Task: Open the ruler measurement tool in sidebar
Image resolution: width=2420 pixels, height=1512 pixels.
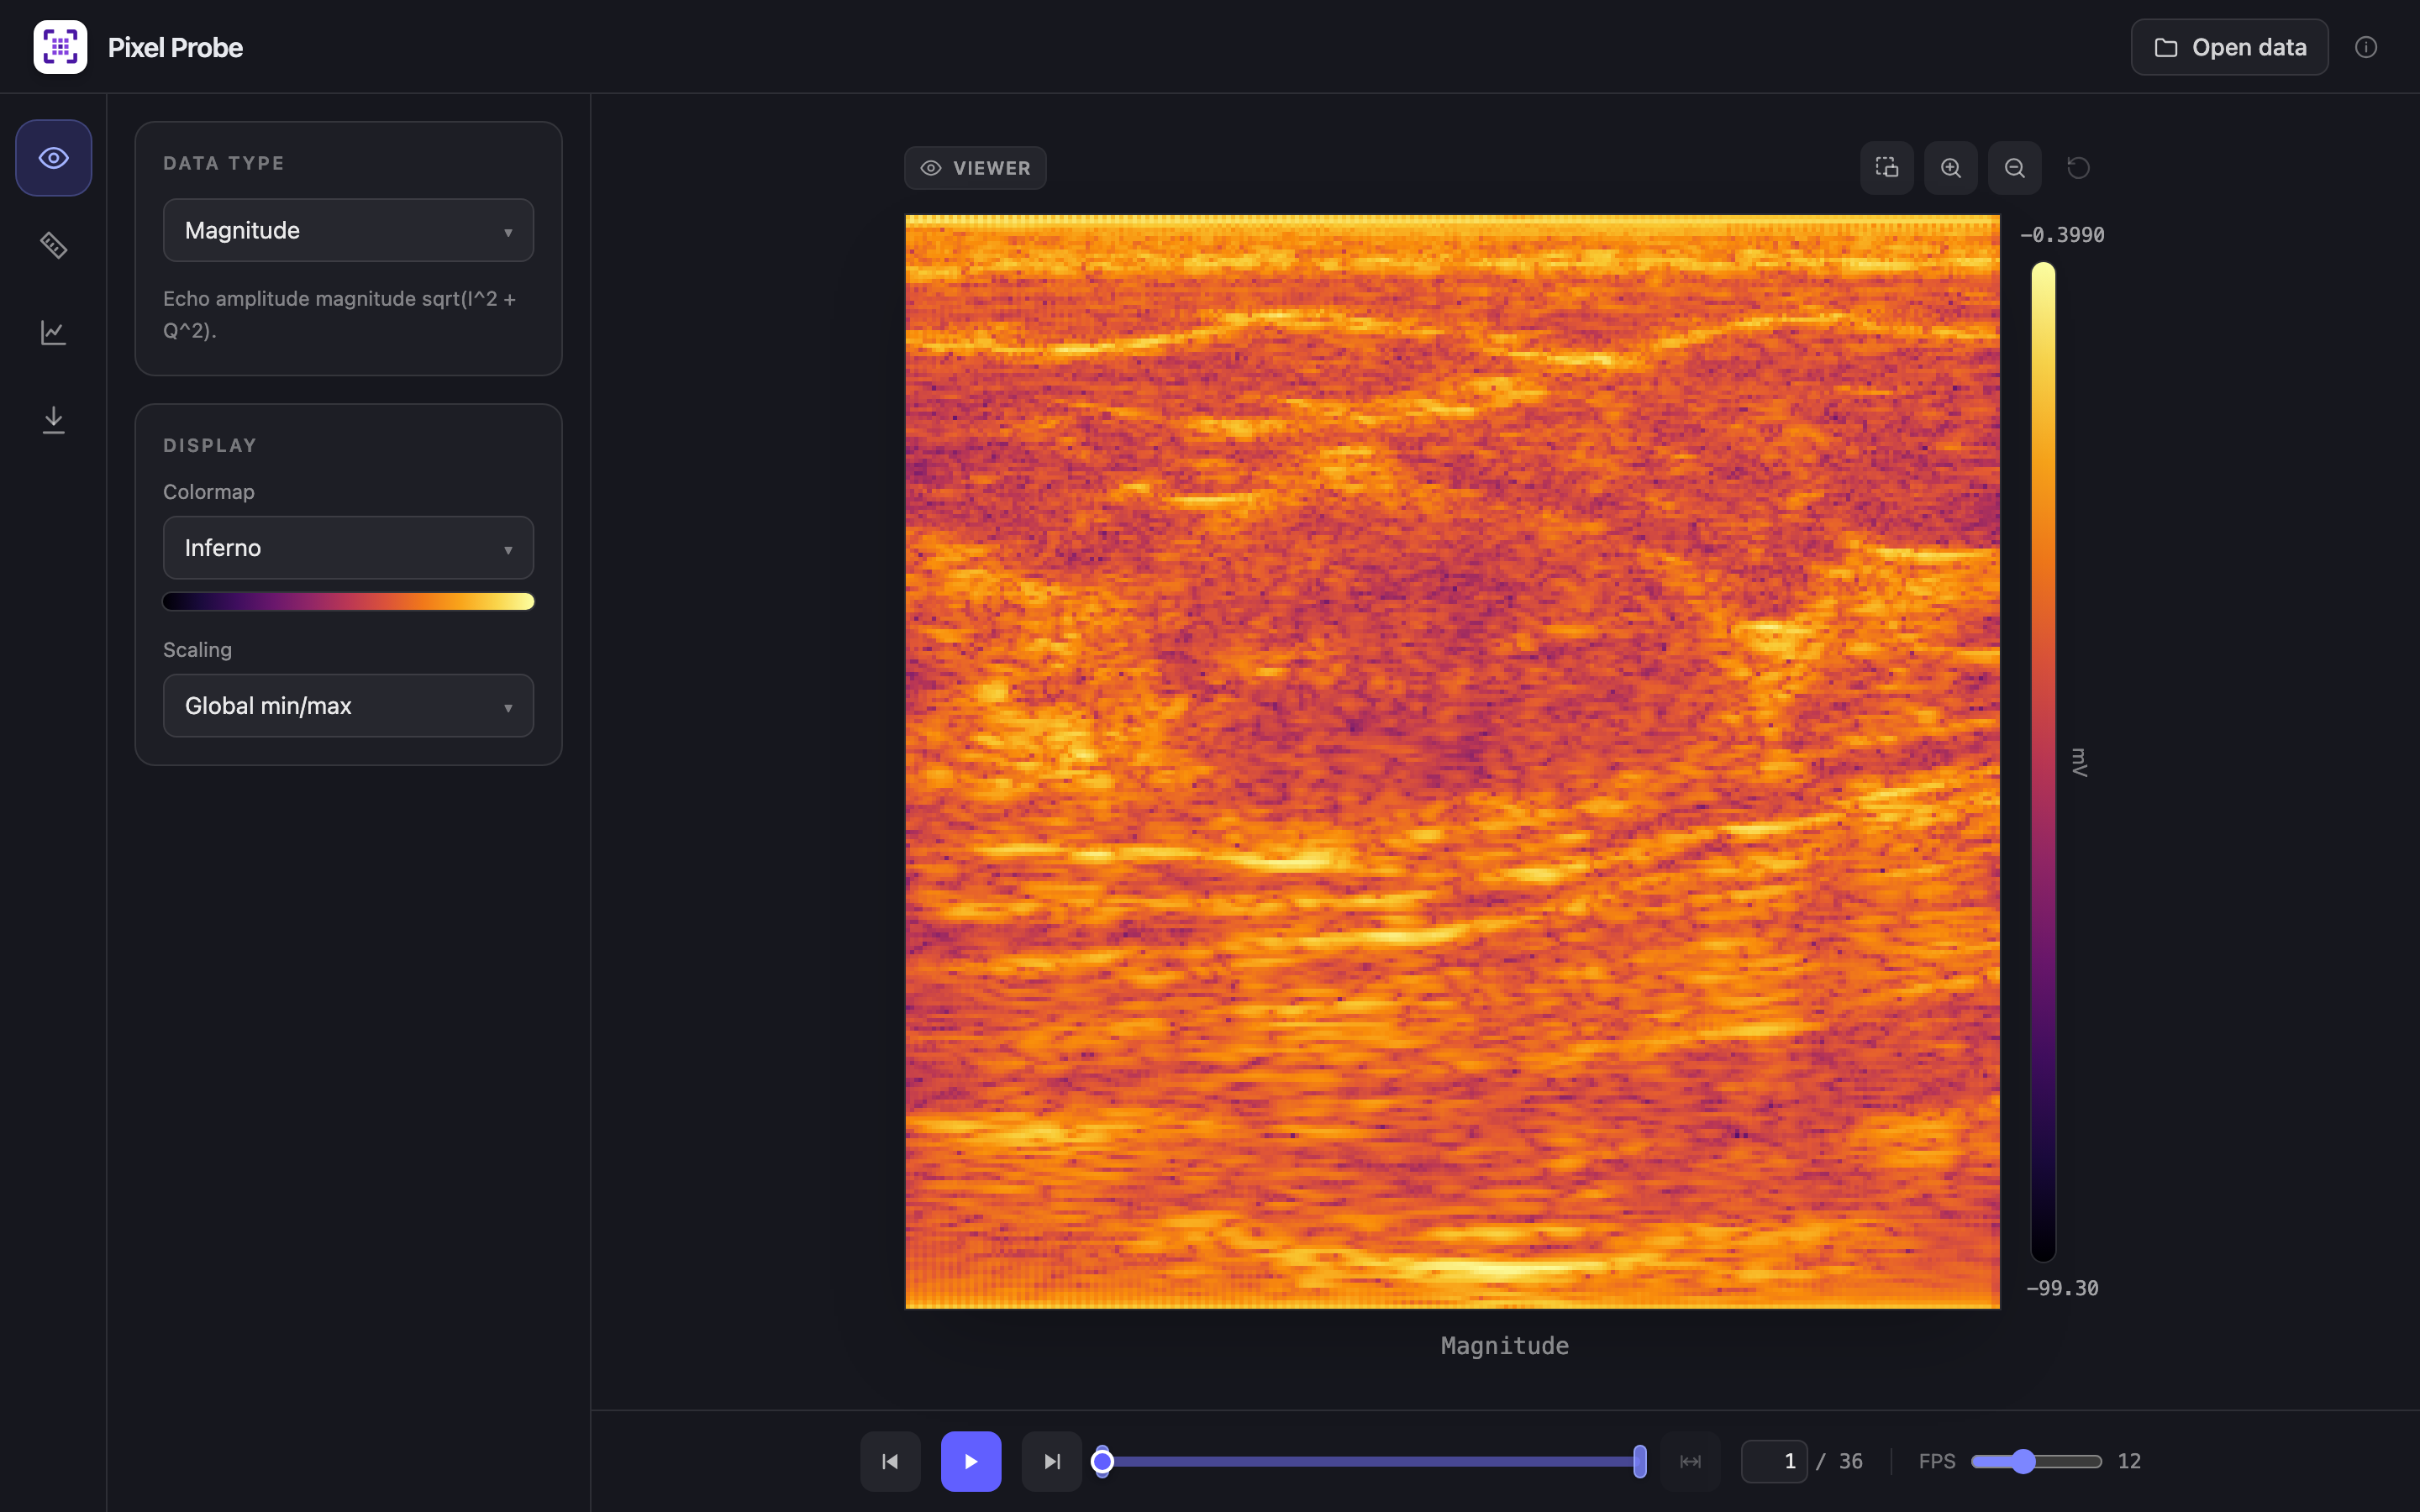Action: 54,245
